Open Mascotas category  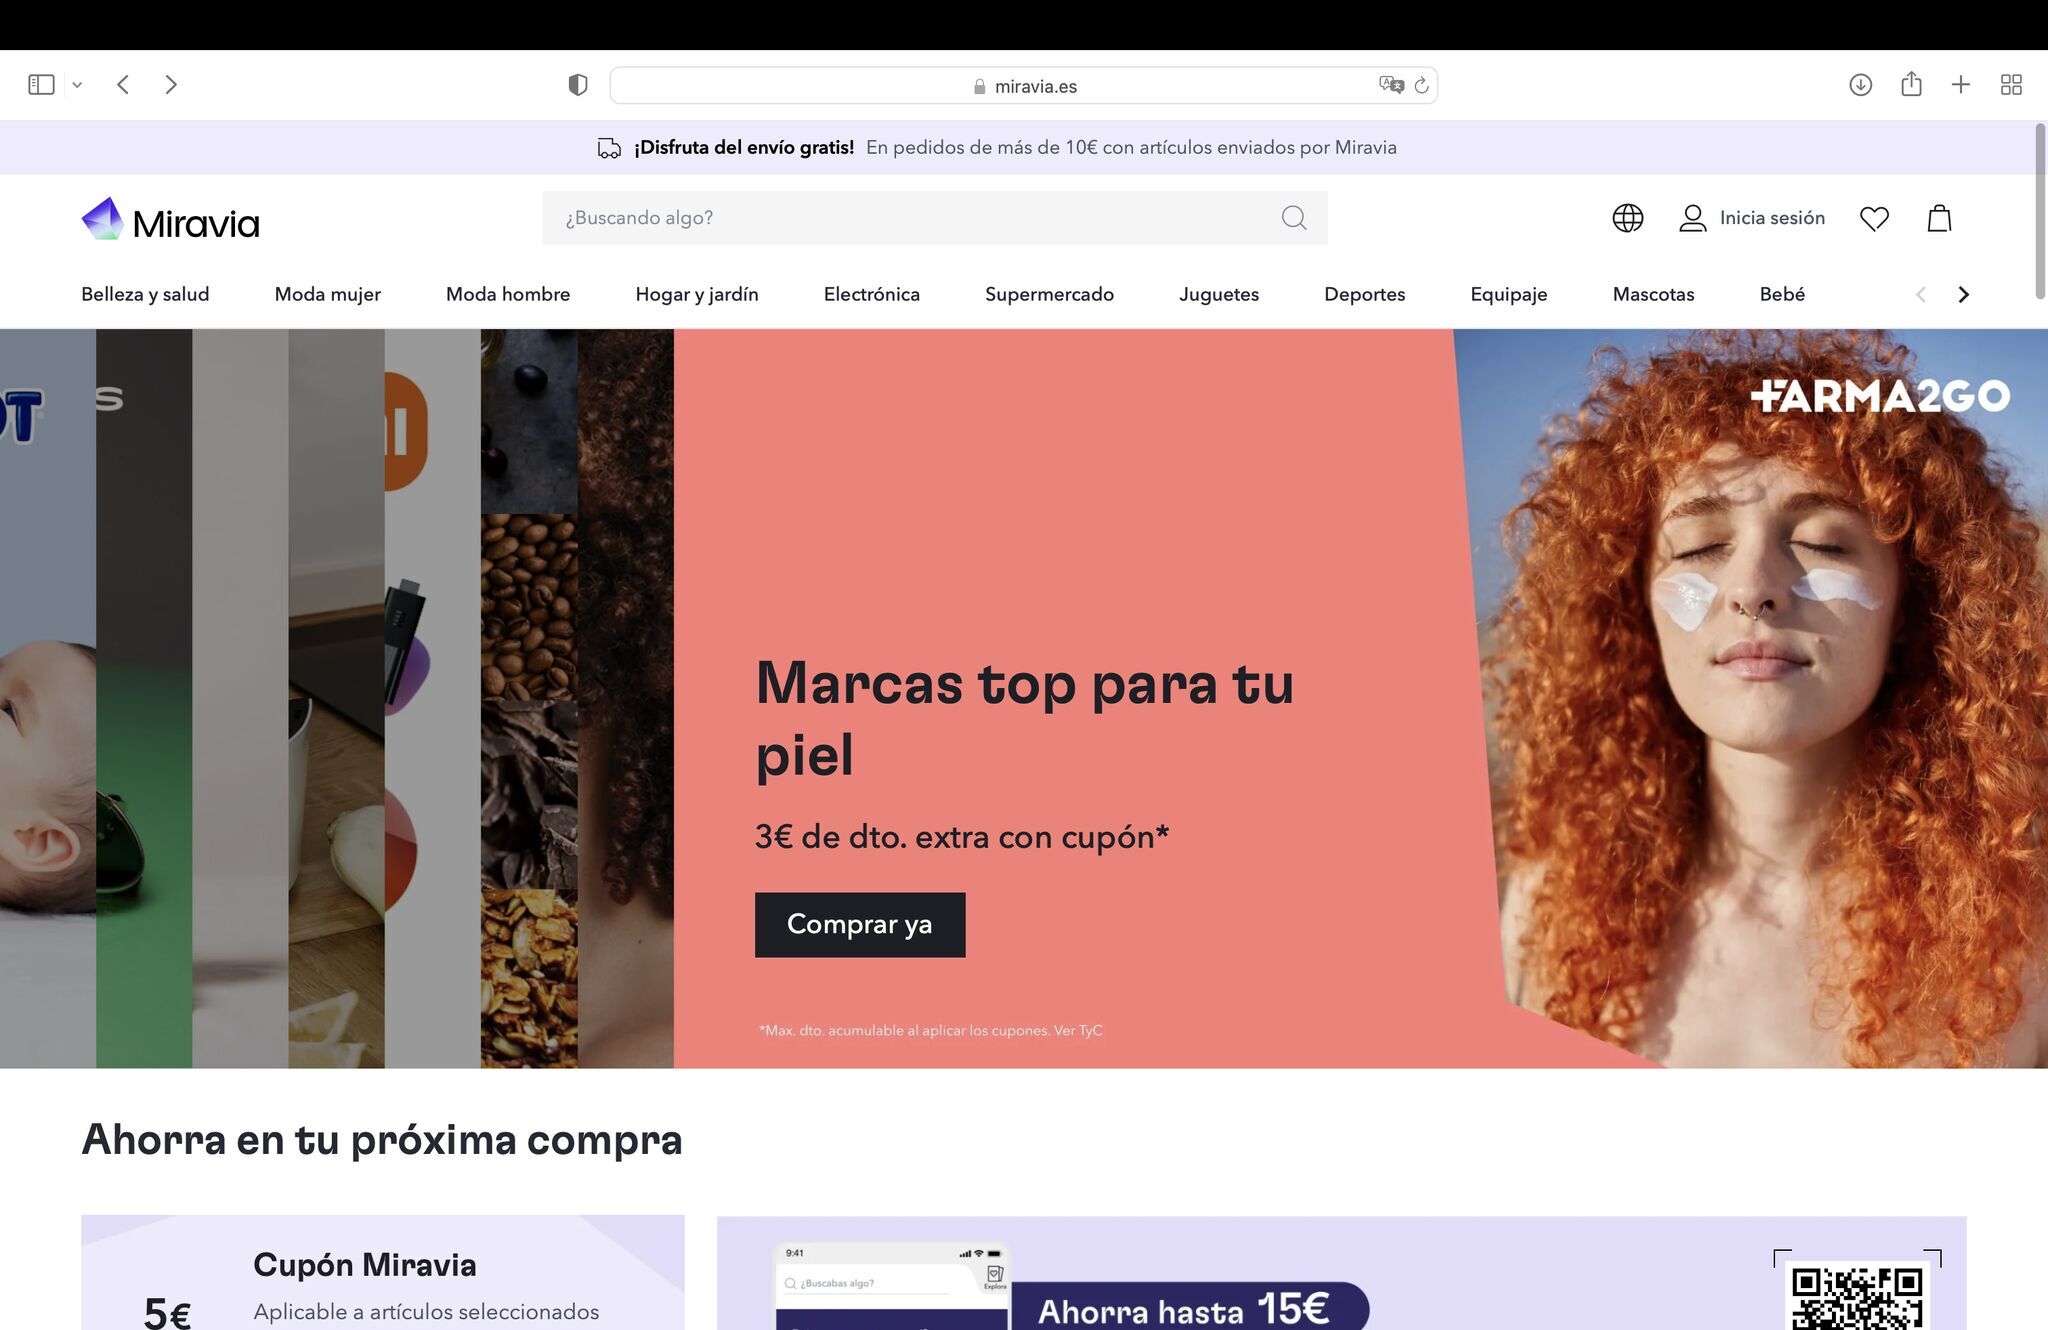pos(1654,294)
